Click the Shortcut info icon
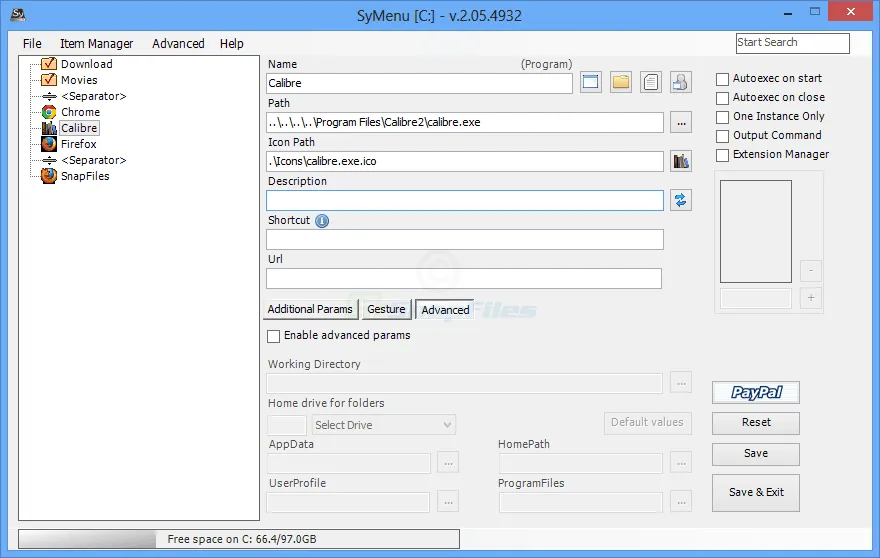This screenshot has width=880, height=558. pyautogui.click(x=322, y=221)
